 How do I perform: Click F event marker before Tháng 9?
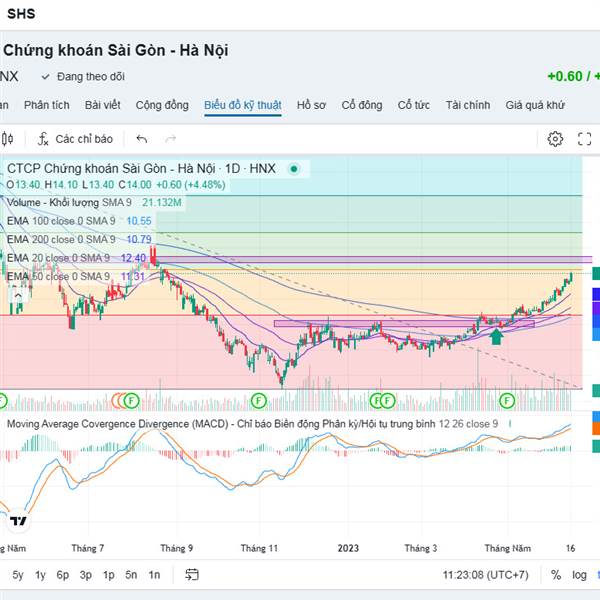click(132, 401)
